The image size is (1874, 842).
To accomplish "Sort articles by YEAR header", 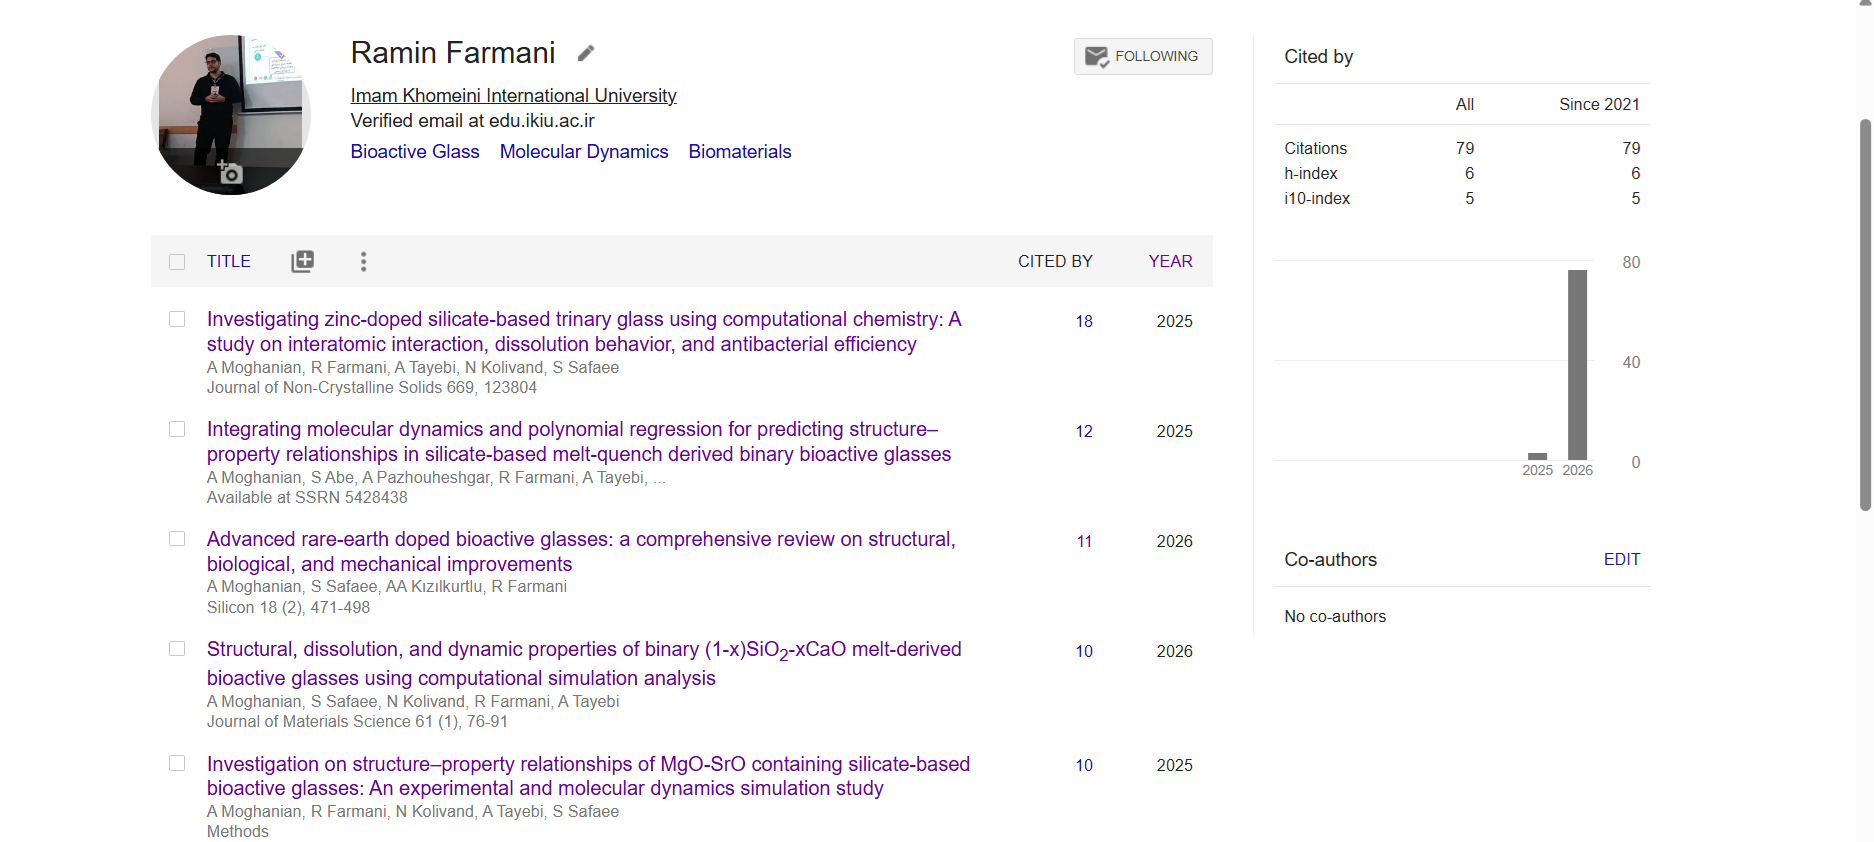I will click(x=1170, y=261).
